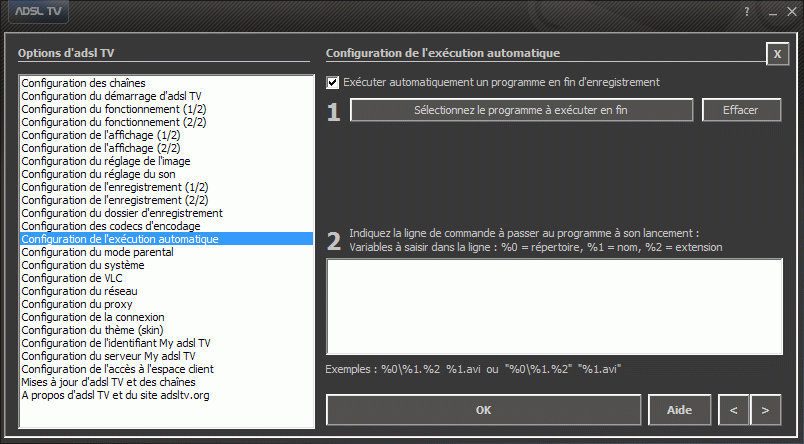Image resolution: width=804 pixels, height=444 pixels.
Task: Select Configuration du réseau
Action: tap(167, 291)
